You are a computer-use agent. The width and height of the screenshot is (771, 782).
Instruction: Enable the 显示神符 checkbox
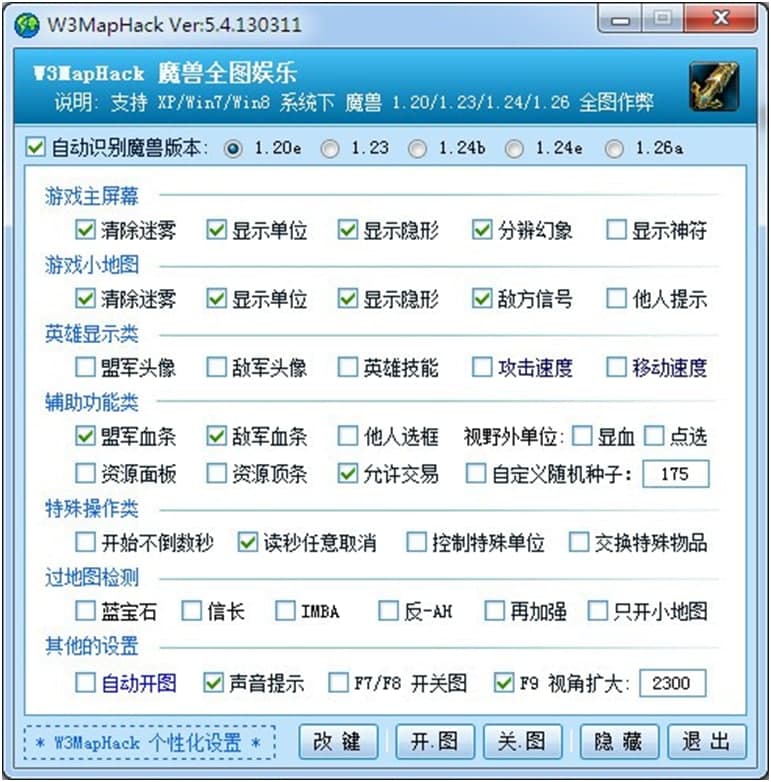pos(616,230)
